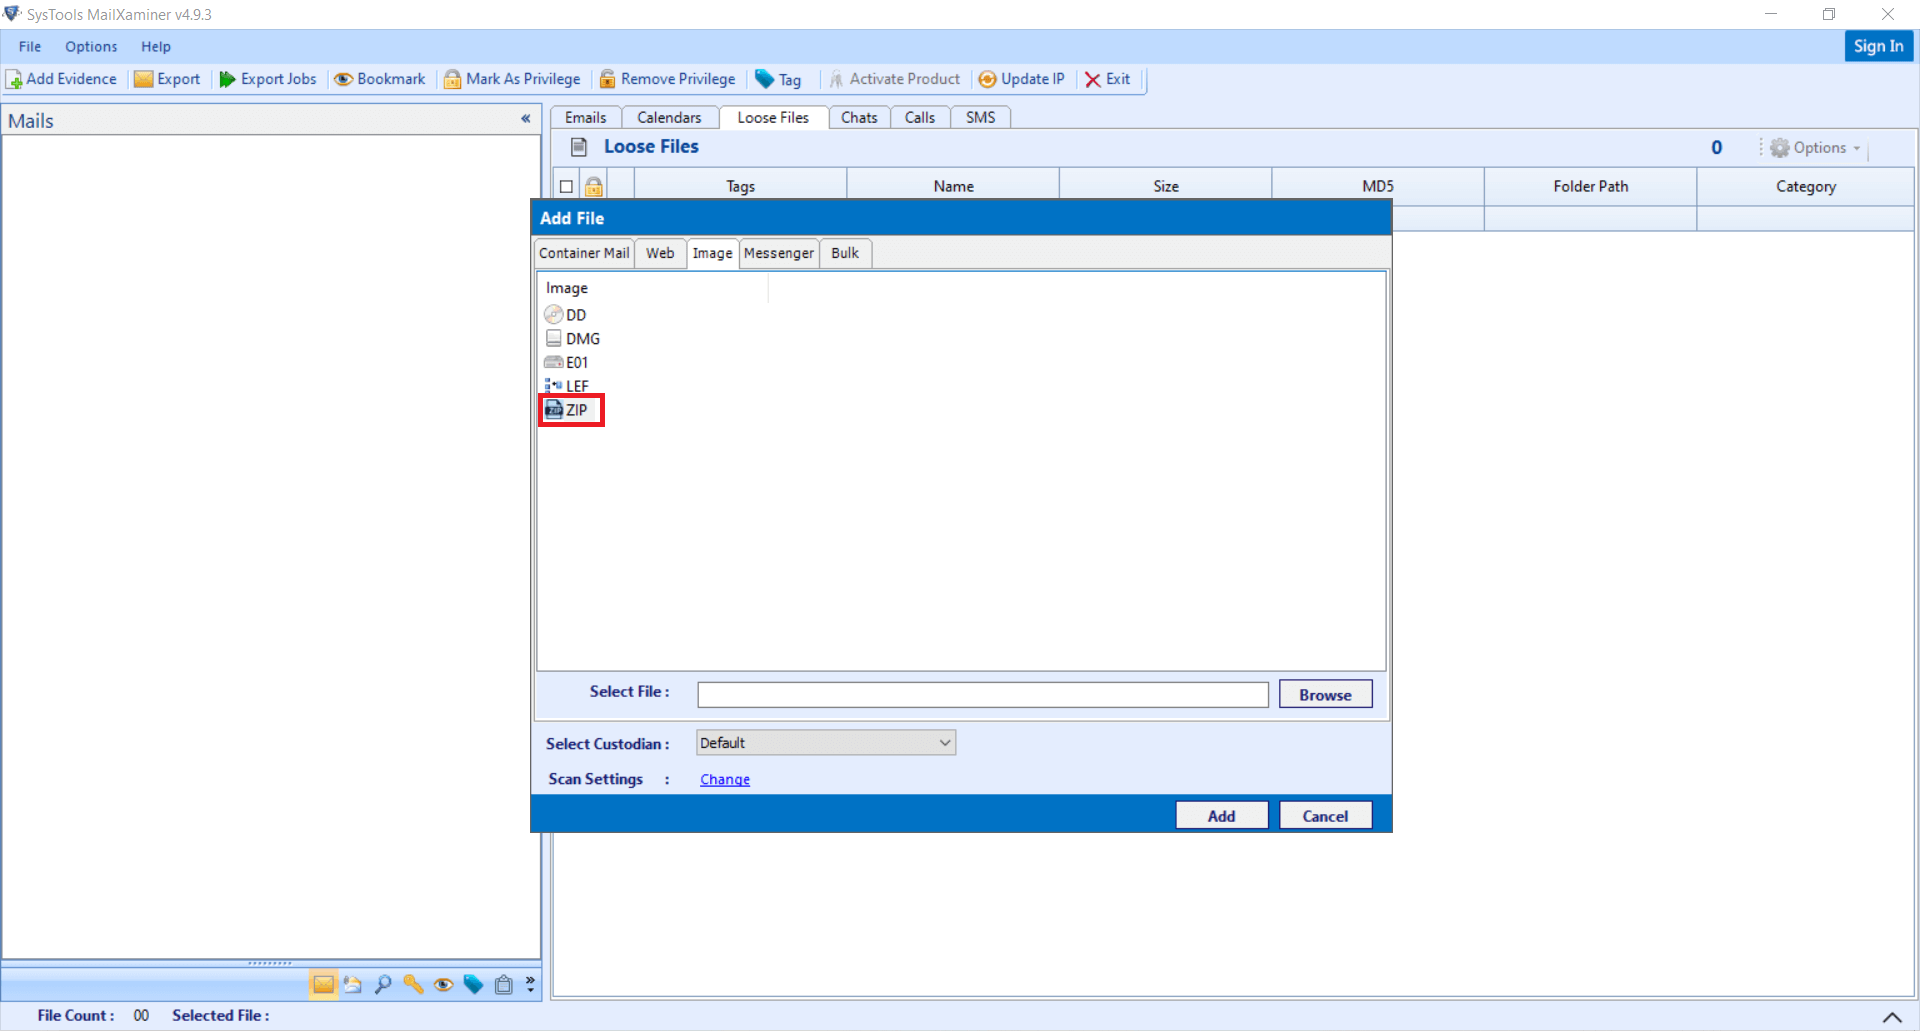Click inside the Select File input field
The width and height of the screenshot is (1920, 1031).
pyautogui.click(x=982, y=694)
